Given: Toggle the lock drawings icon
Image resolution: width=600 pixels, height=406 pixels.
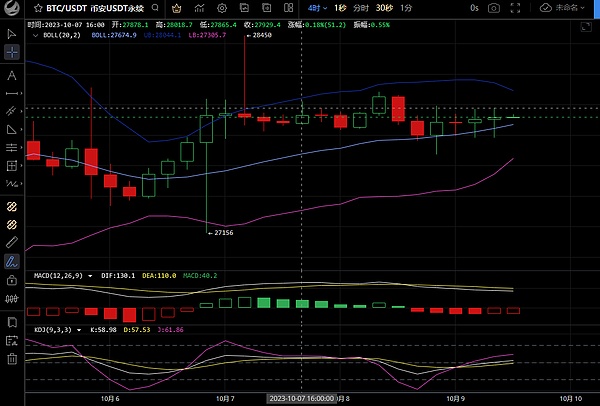Looking at the screenshot, I should 11,281.
